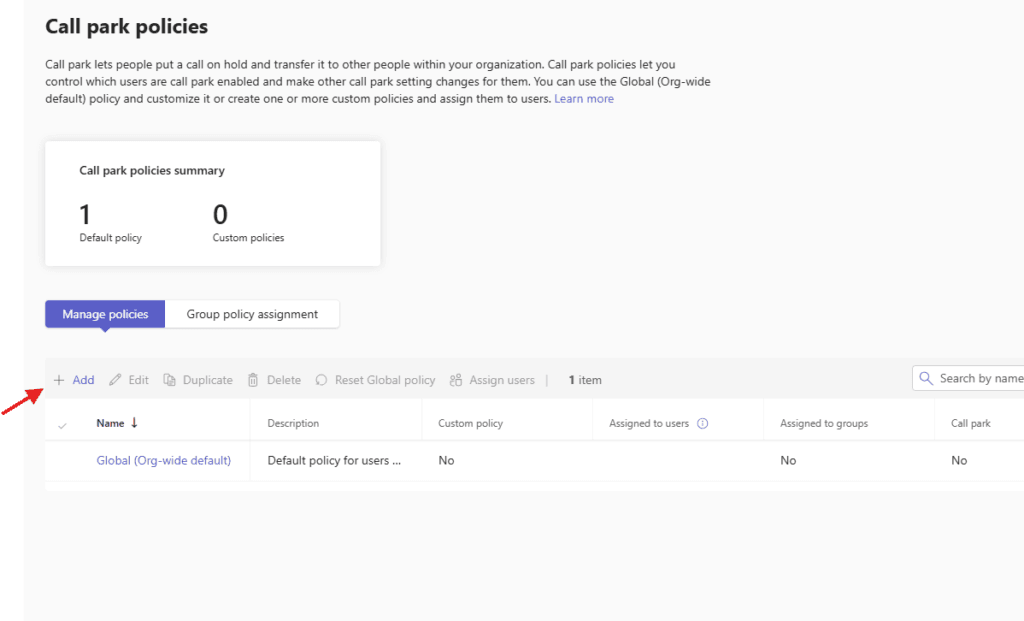
Task: Open Group policy assignment tab
Action: 252,314
